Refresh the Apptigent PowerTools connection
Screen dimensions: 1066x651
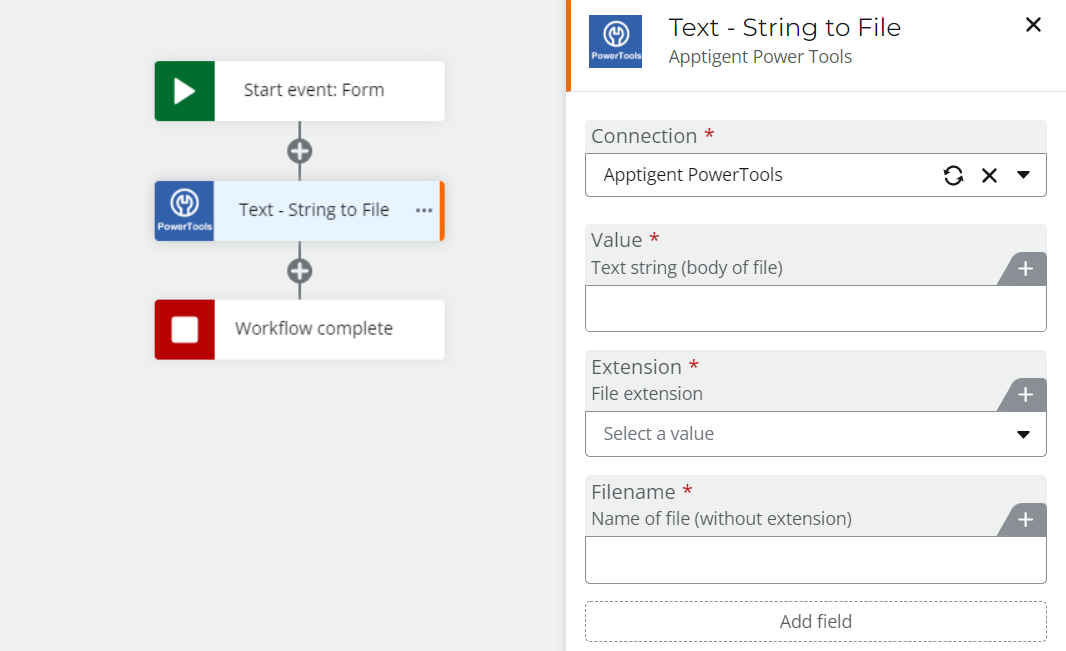point(954,175)
